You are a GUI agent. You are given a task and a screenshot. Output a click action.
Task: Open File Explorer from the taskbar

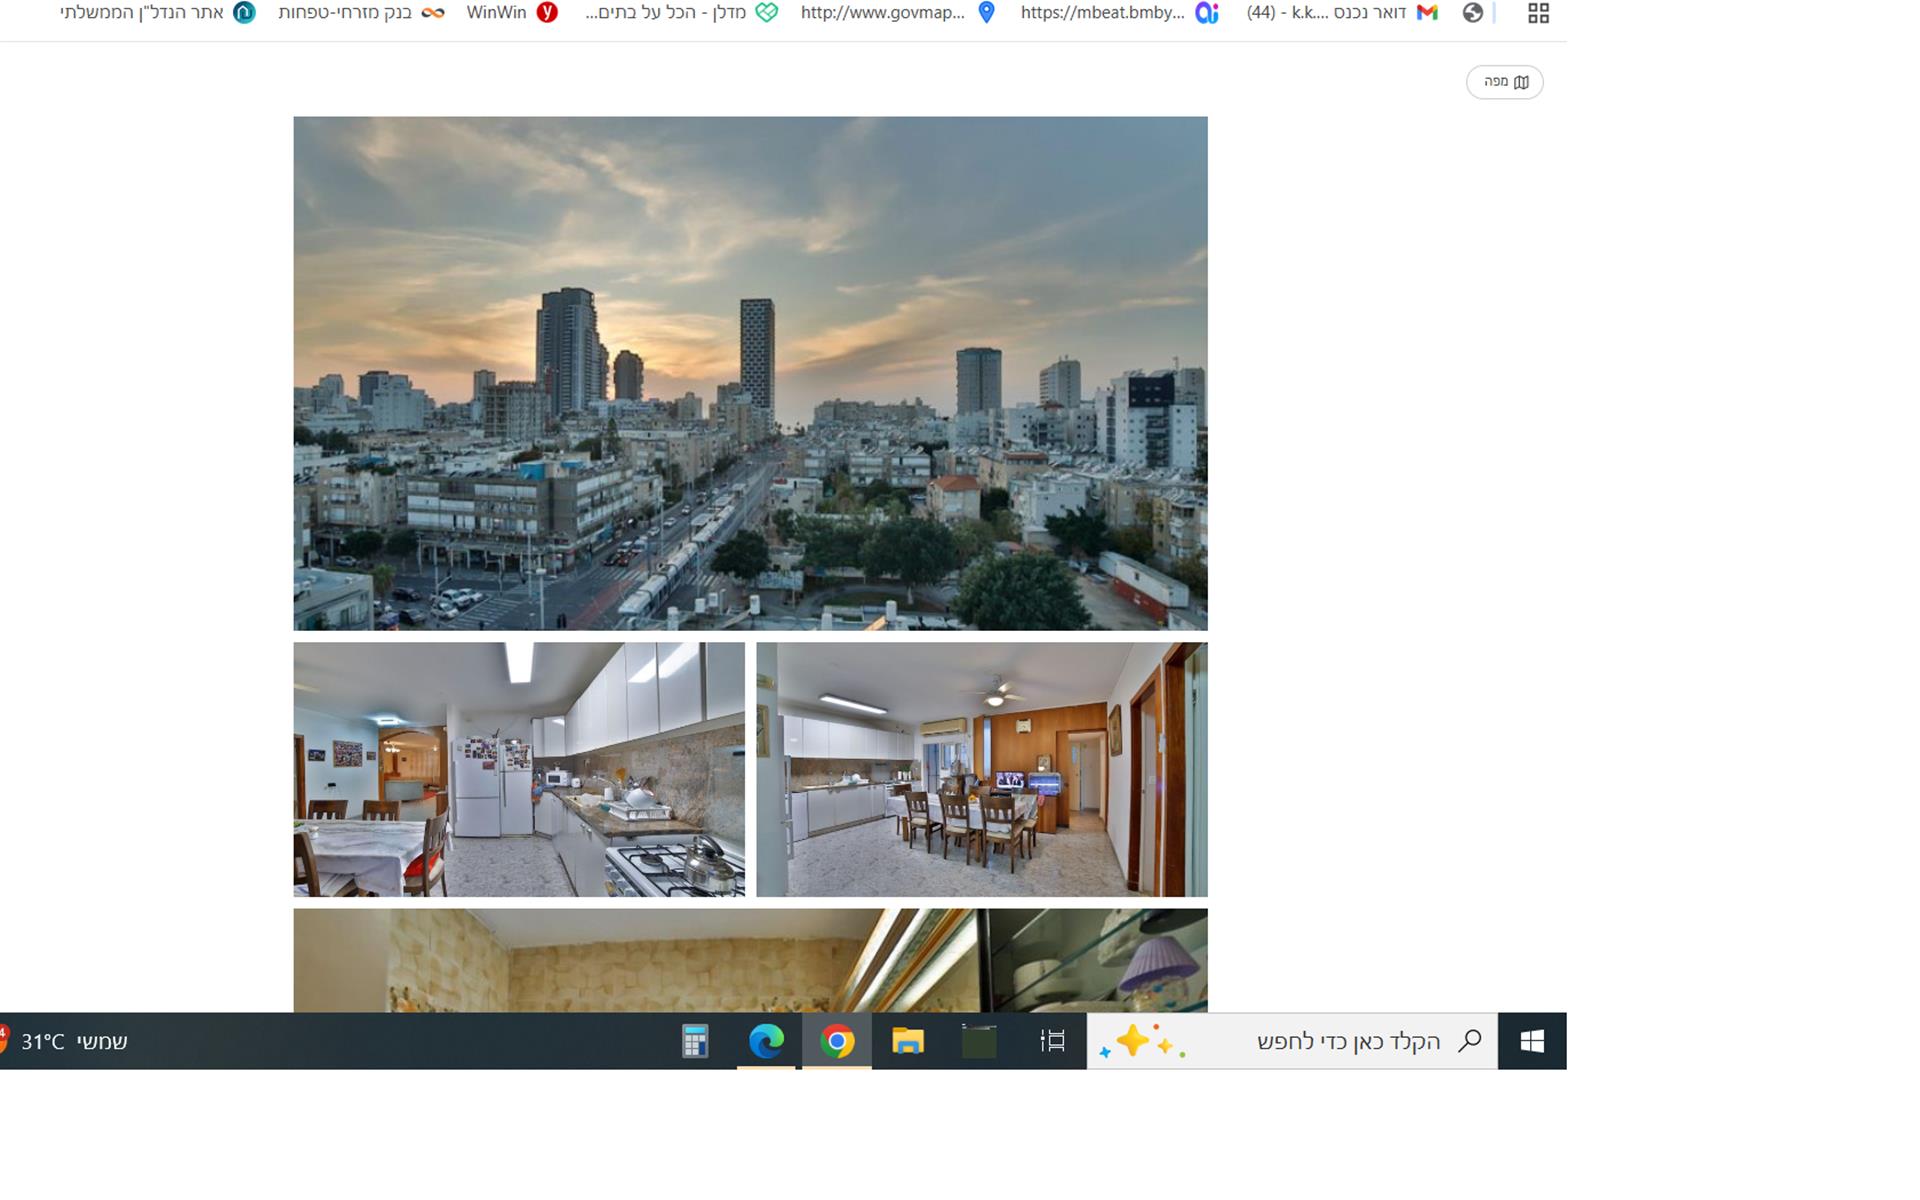907,1041
